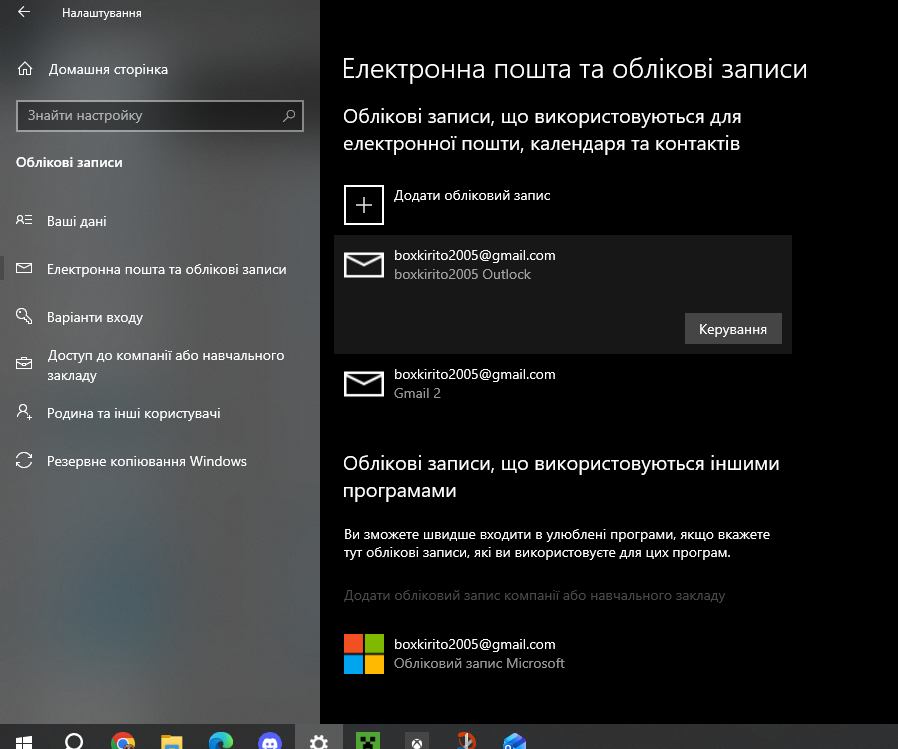The image size is (898, 749).
Task: Click the plus icon to add account
Action: click(364, 205)
